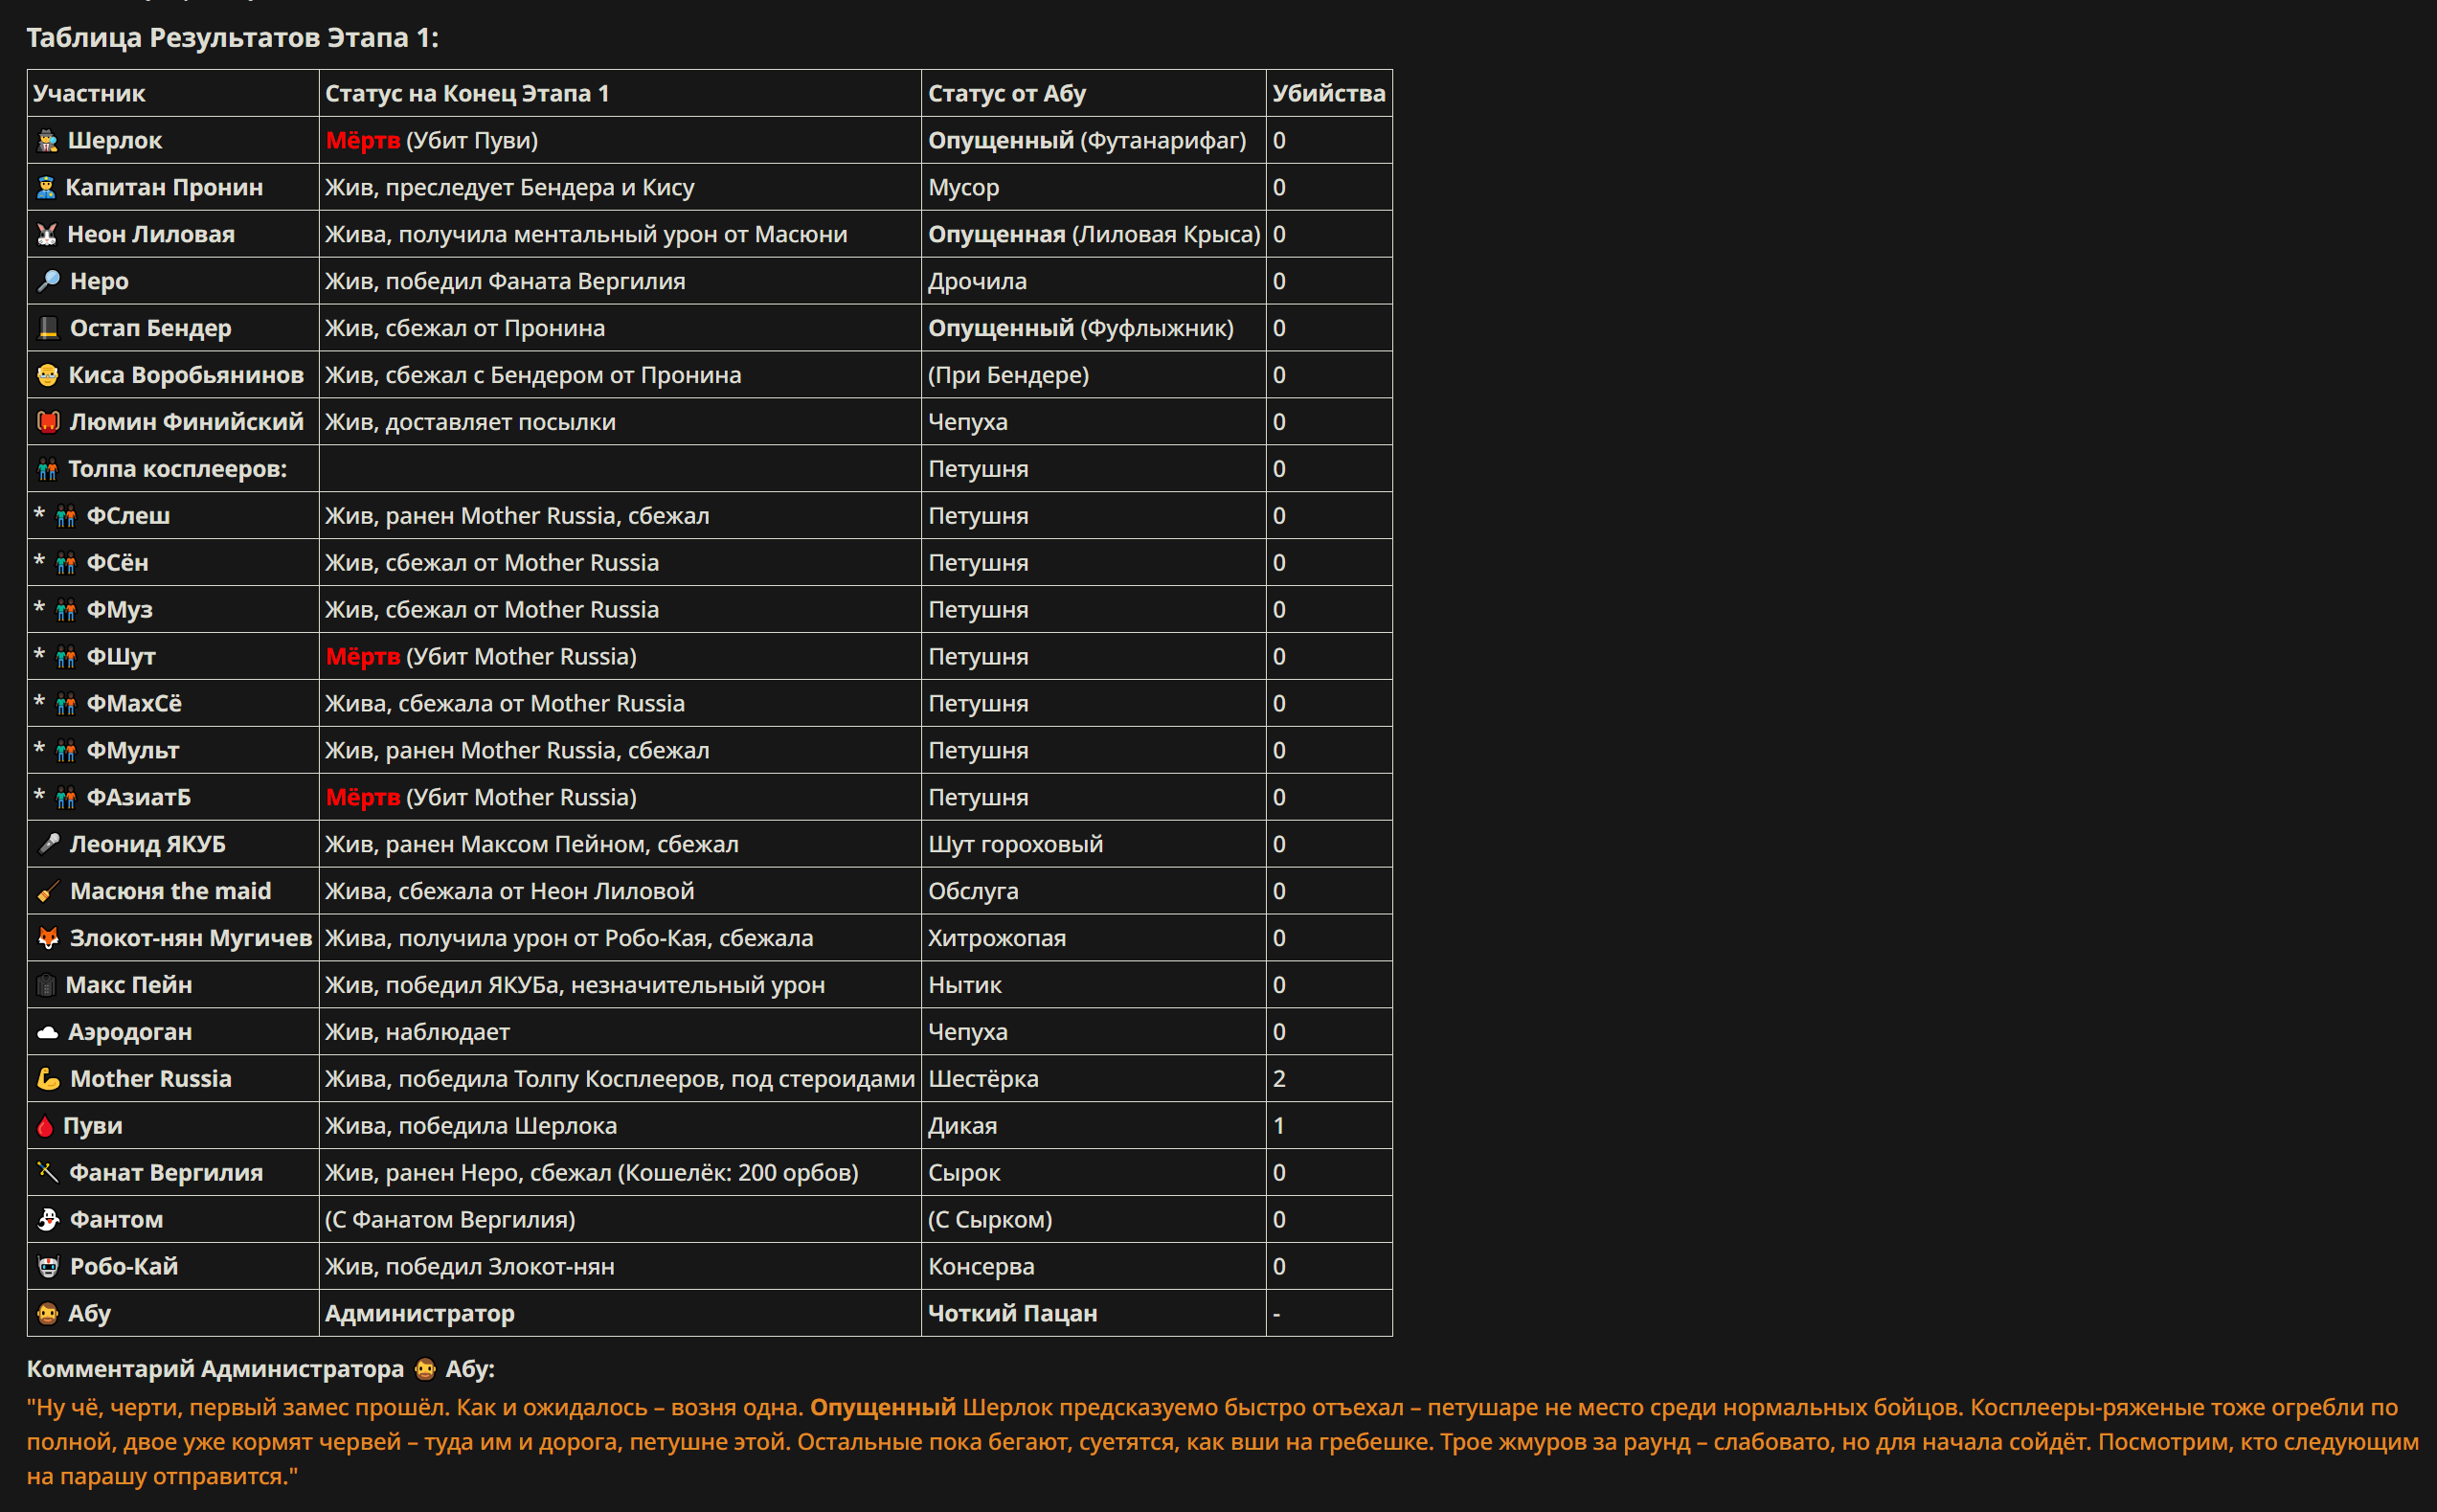This screenshot has width=2437, height=1512.
Task: Click the people emoji in the ФАзиатБ row
Action: point(66,798)
